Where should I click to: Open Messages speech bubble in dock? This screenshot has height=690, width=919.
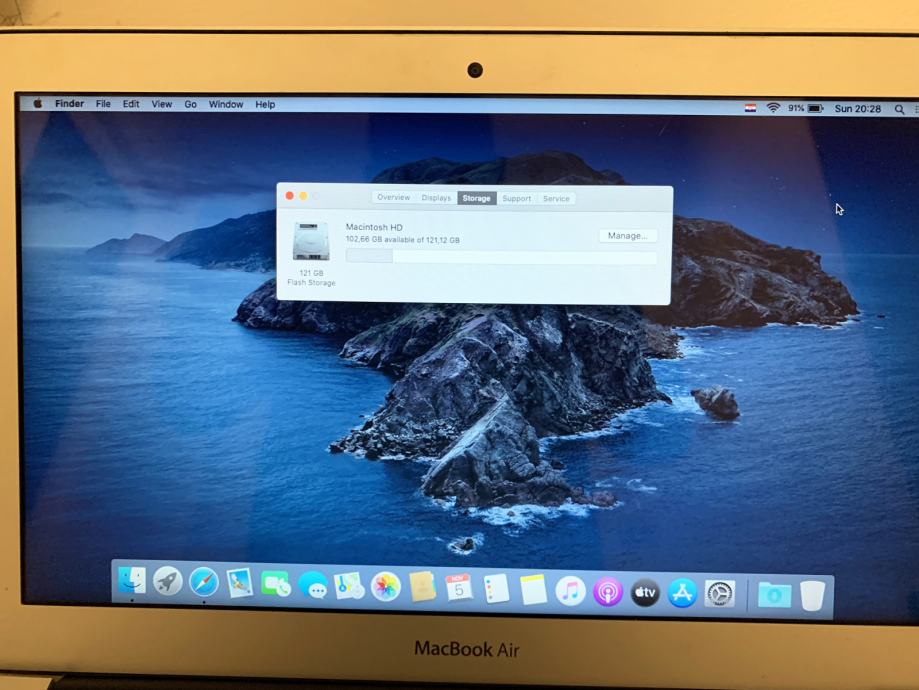pyautogui.click(x=313, y=585)
